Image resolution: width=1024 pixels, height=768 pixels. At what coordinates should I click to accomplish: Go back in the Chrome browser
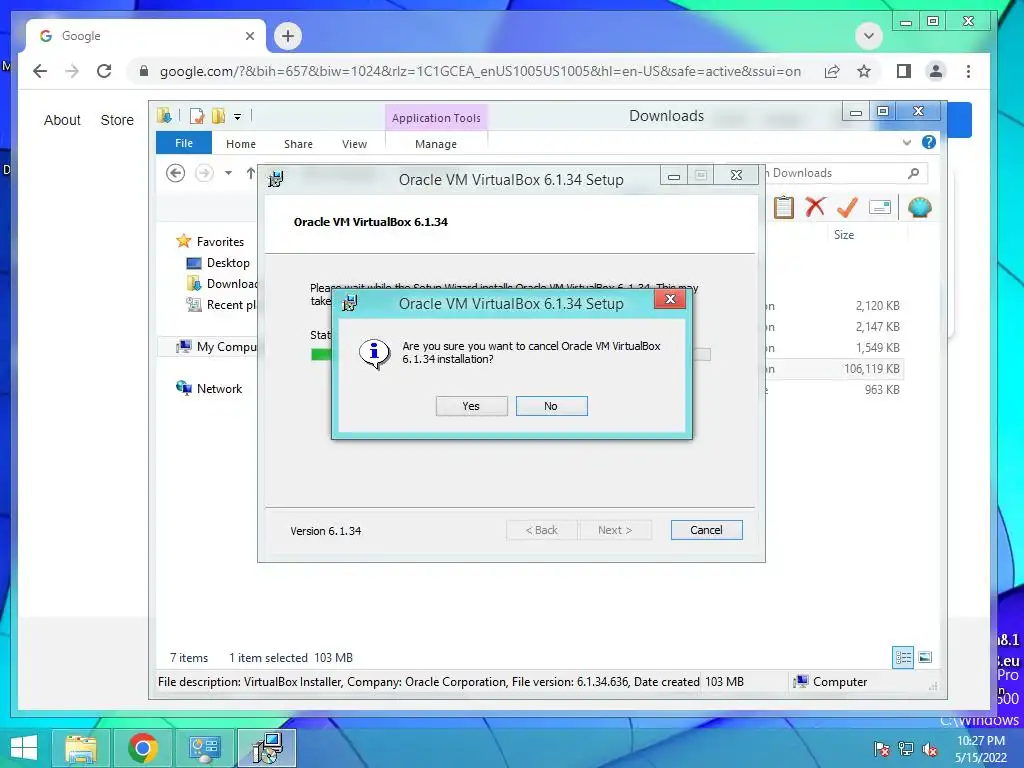[x=40, y=71]
